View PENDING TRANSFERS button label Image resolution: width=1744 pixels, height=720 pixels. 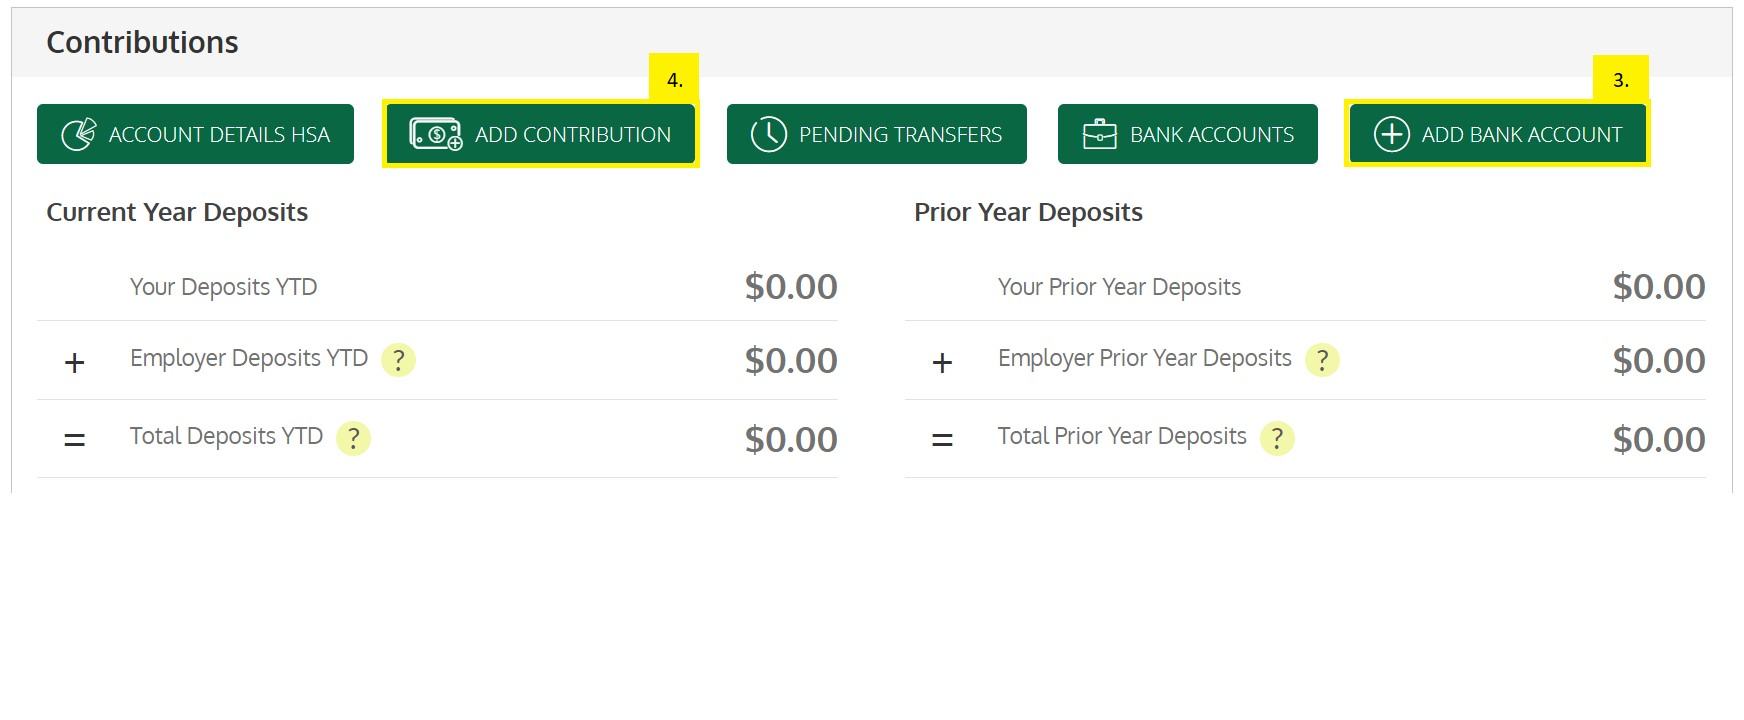point(900,135)
